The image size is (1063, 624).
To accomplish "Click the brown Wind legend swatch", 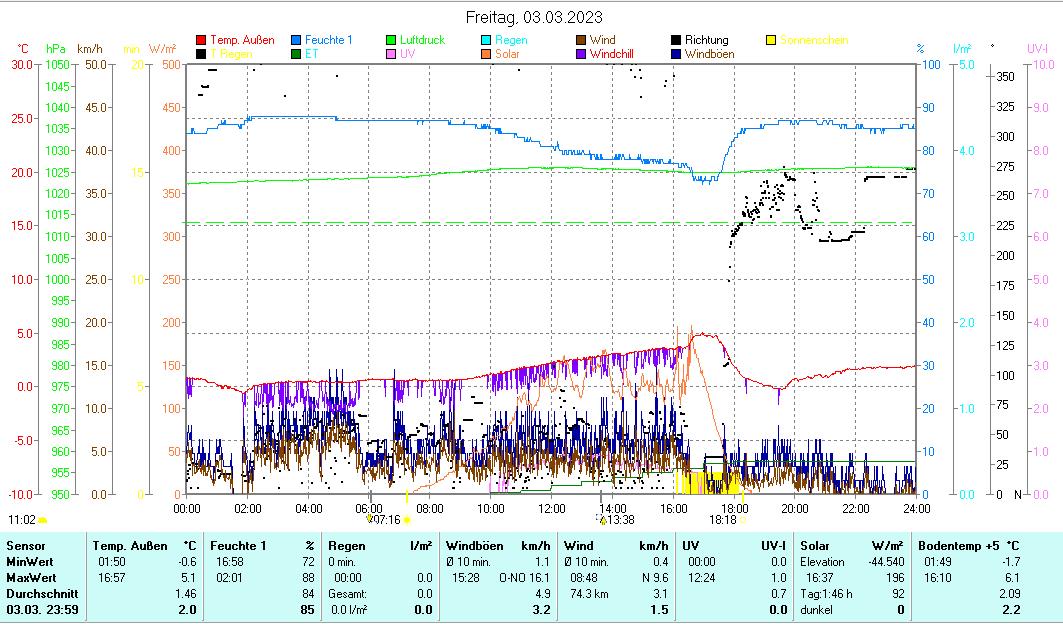I will [580, 41].
